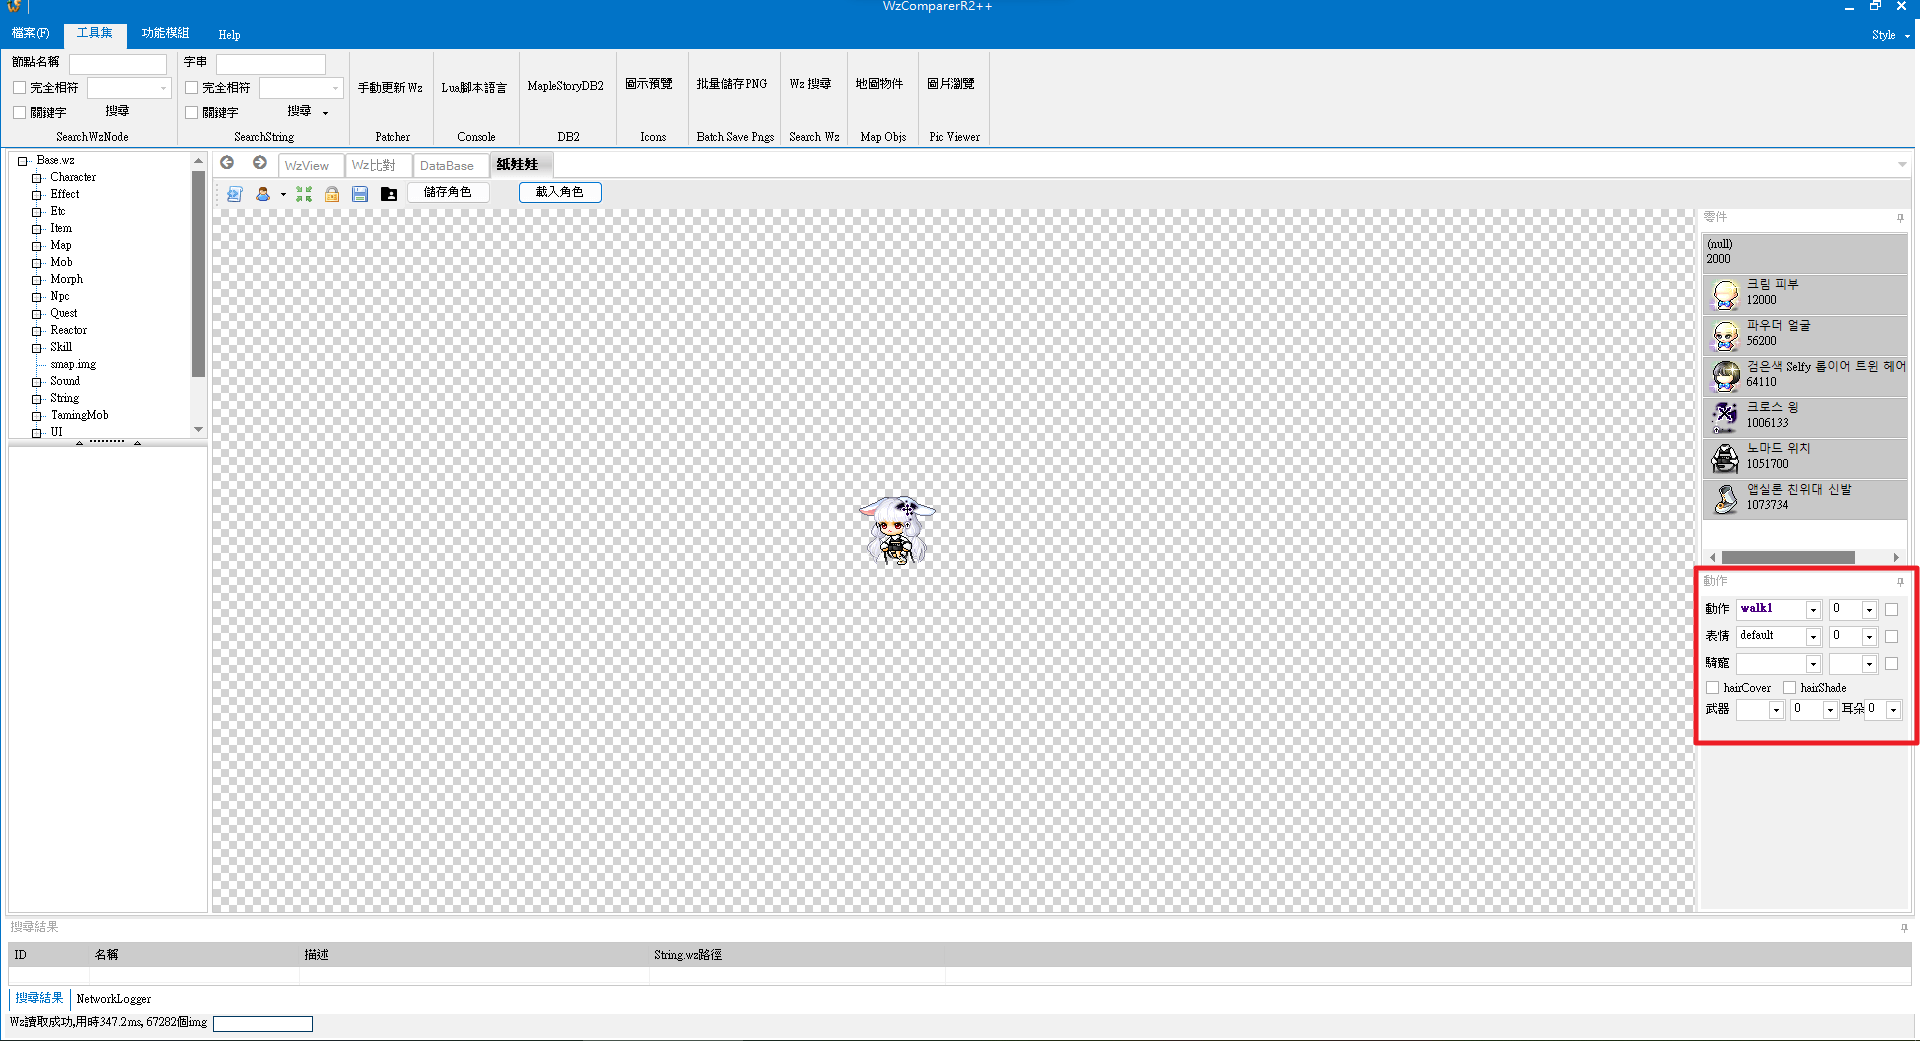Image resolution: width=1920 pixels, height=1041 pixels.
Task: Open the 武器 weapon type dropdown
Action: click(1776, 710)
